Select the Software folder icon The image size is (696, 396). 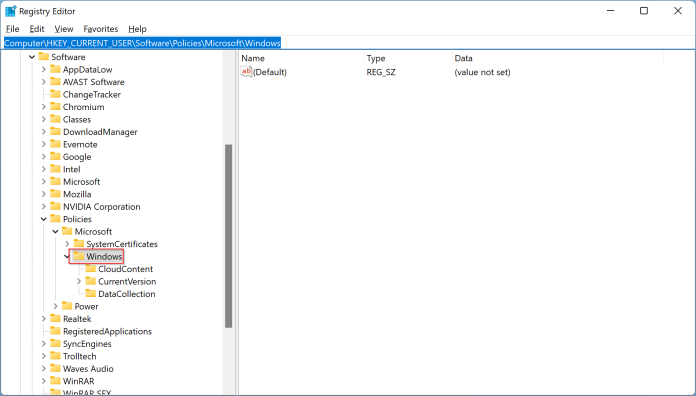(44, 56)
